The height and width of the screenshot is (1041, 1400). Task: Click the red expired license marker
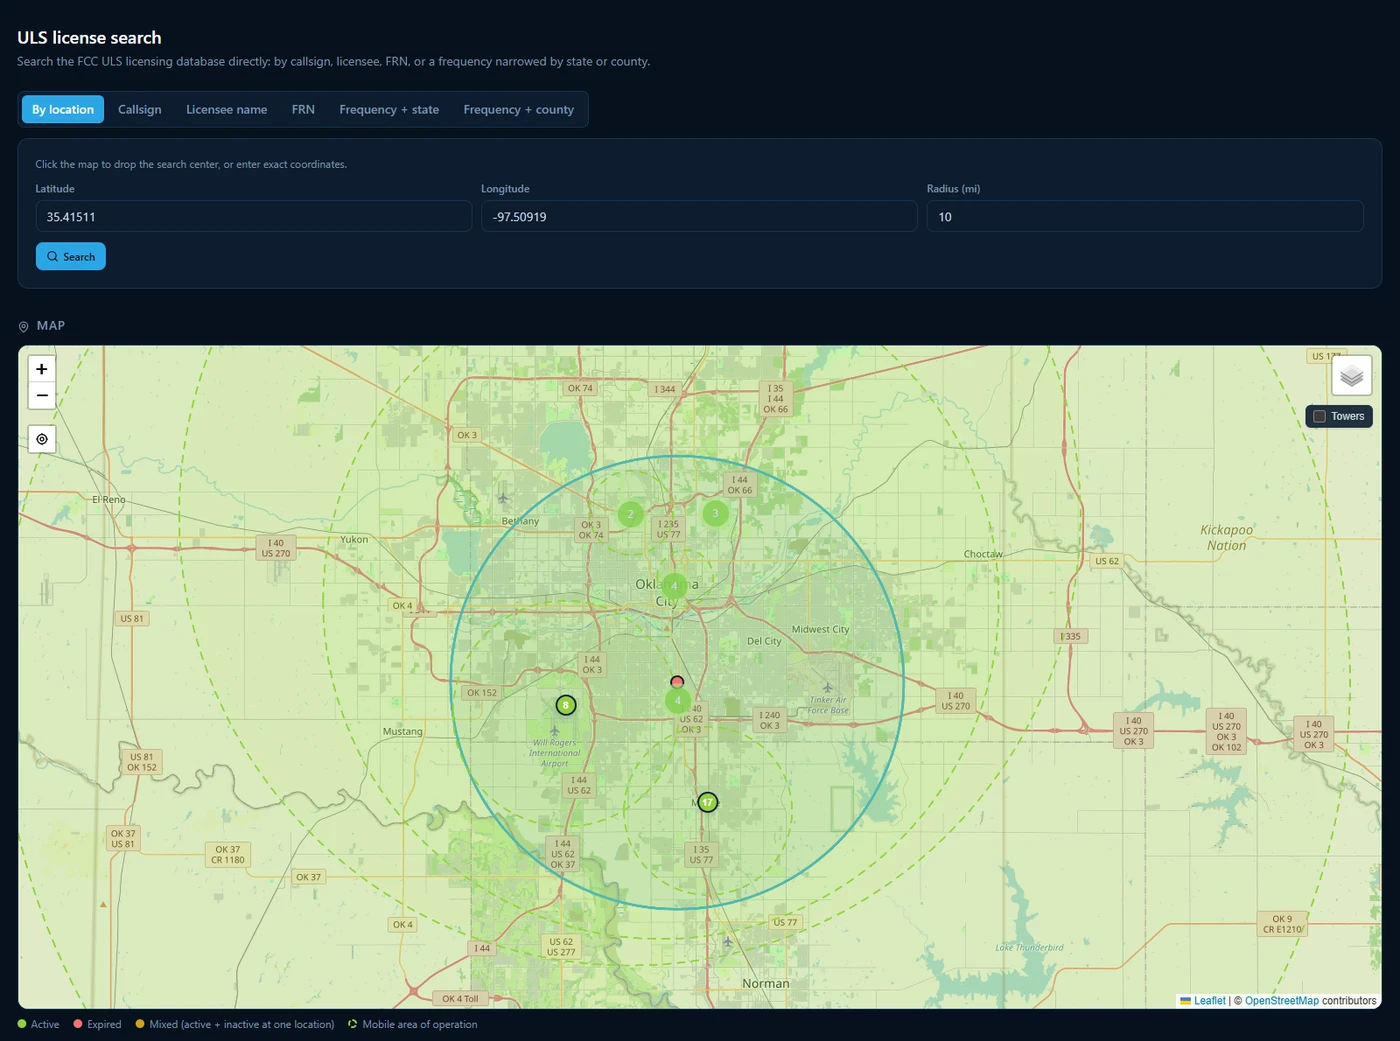coord(677,682)
